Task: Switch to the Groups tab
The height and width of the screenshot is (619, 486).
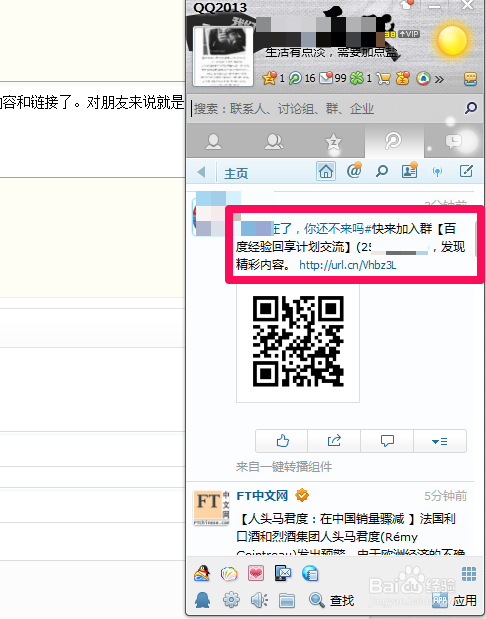Action: (x=274, y=141)
